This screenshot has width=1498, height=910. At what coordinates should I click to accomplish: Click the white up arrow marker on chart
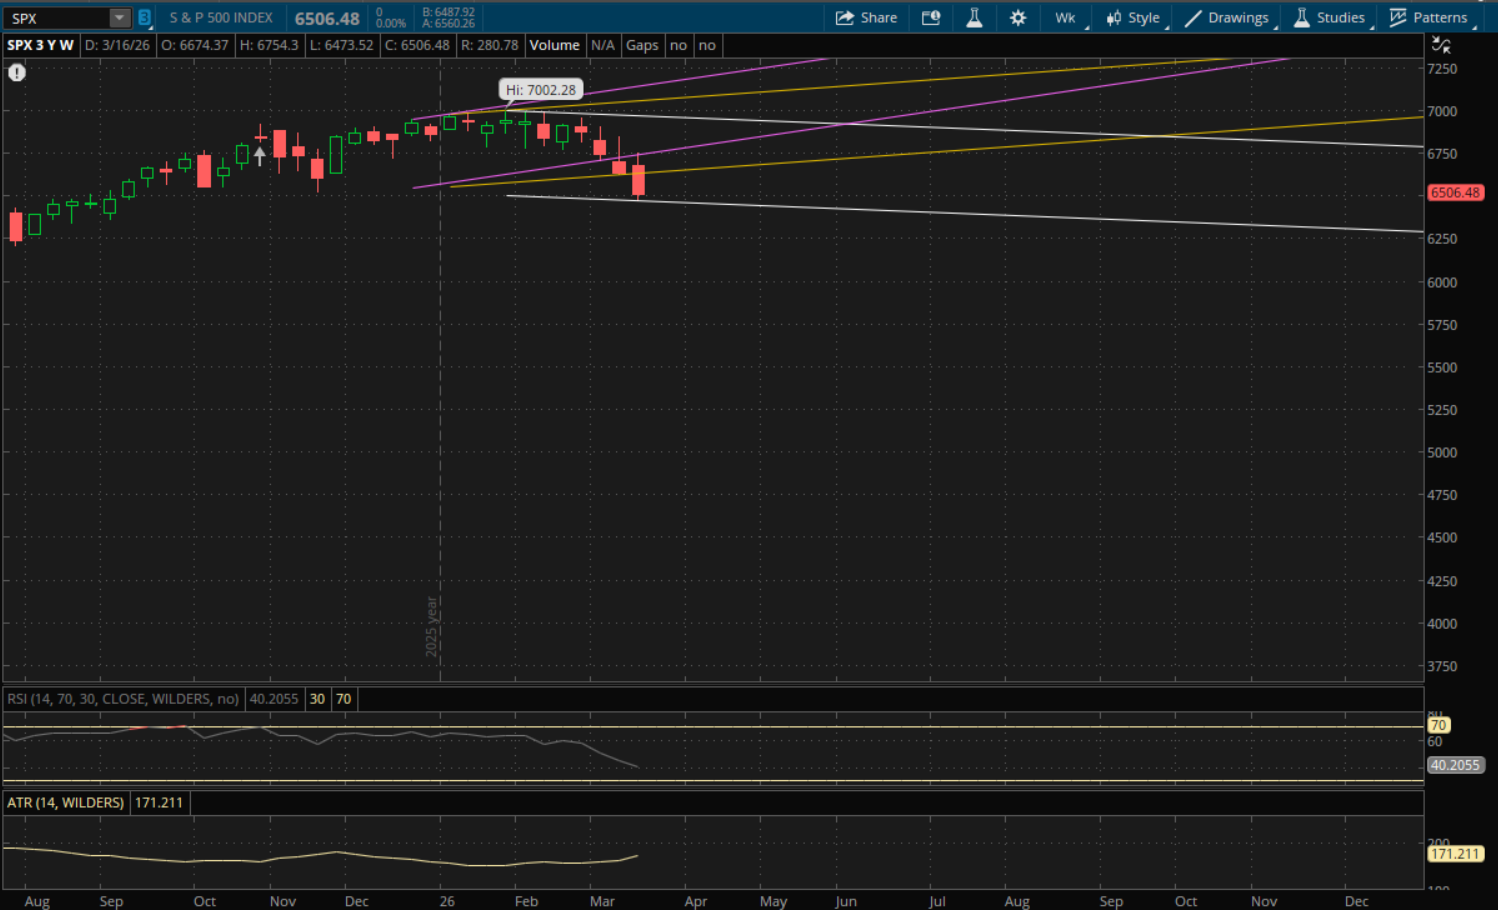tap(260, 156)
